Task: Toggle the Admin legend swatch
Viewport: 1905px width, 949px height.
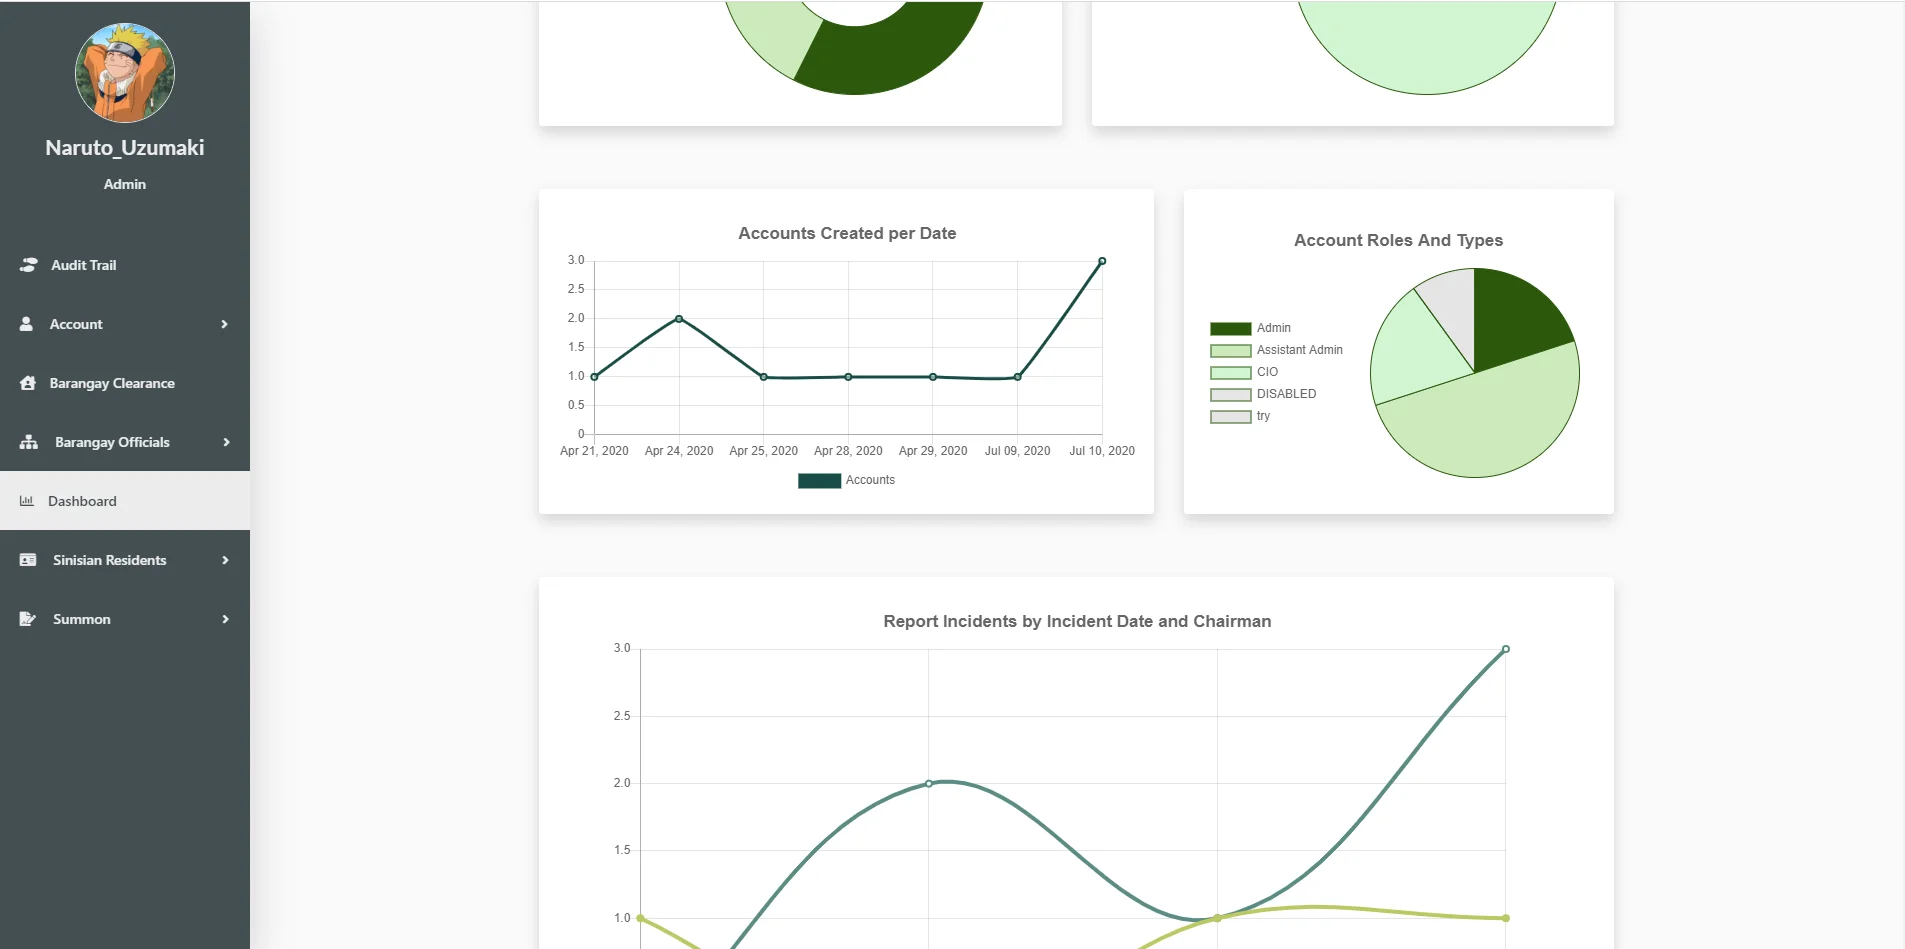Action: click(x=1230, y=329)
